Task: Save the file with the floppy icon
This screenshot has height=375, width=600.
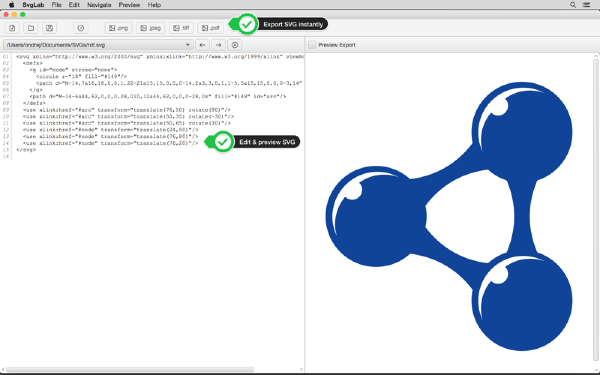Action: [49, 28]
